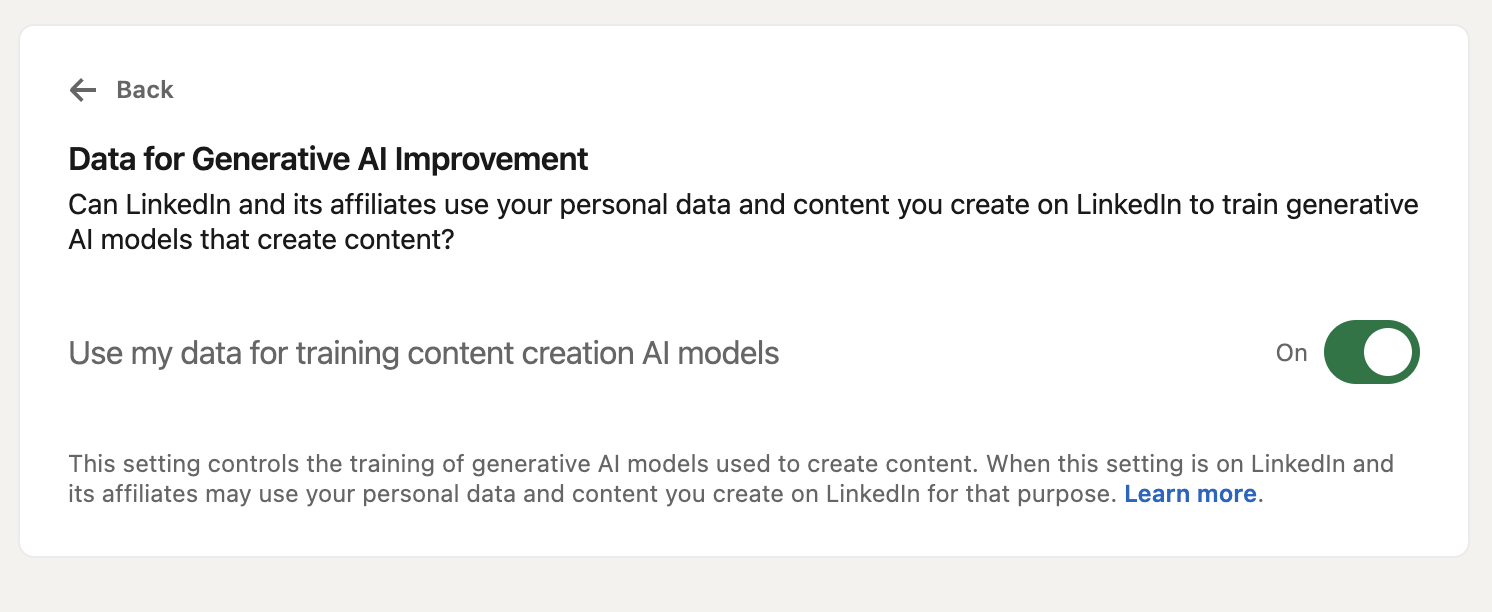
Task: Click the white knob of the toggle
Action: (x=1388, y=352)
